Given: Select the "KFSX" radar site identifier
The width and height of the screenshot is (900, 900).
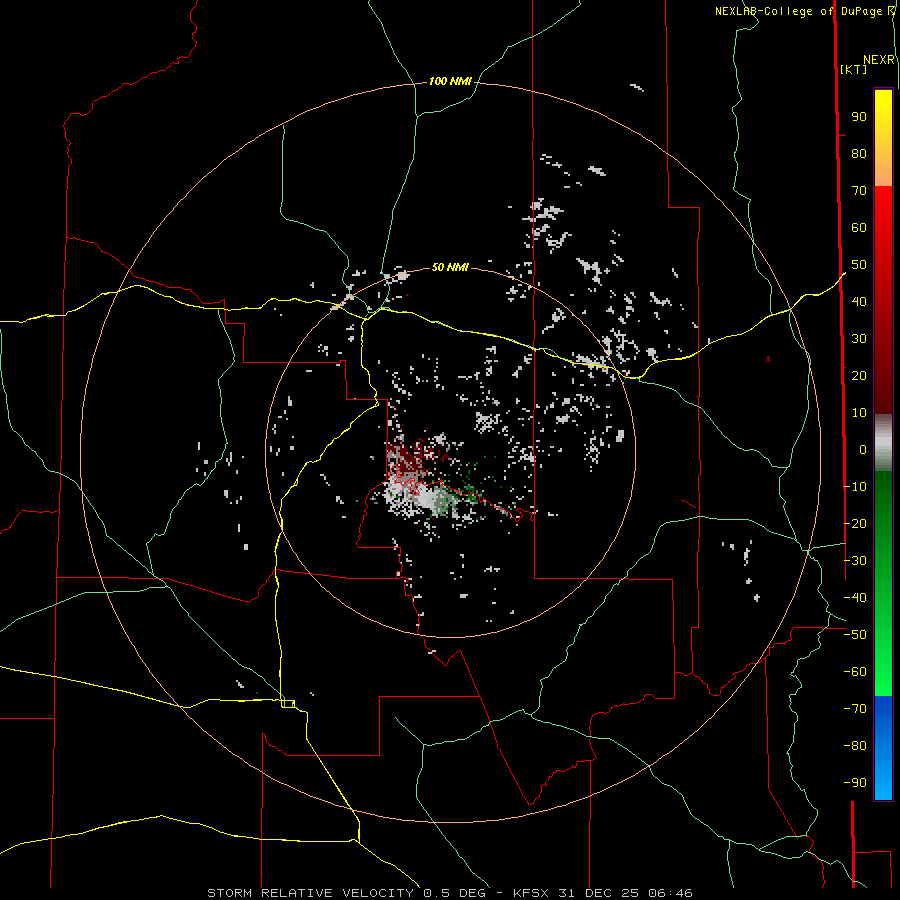Looking at the screenshot, I should pyautogui.click(x=532, y=893).
